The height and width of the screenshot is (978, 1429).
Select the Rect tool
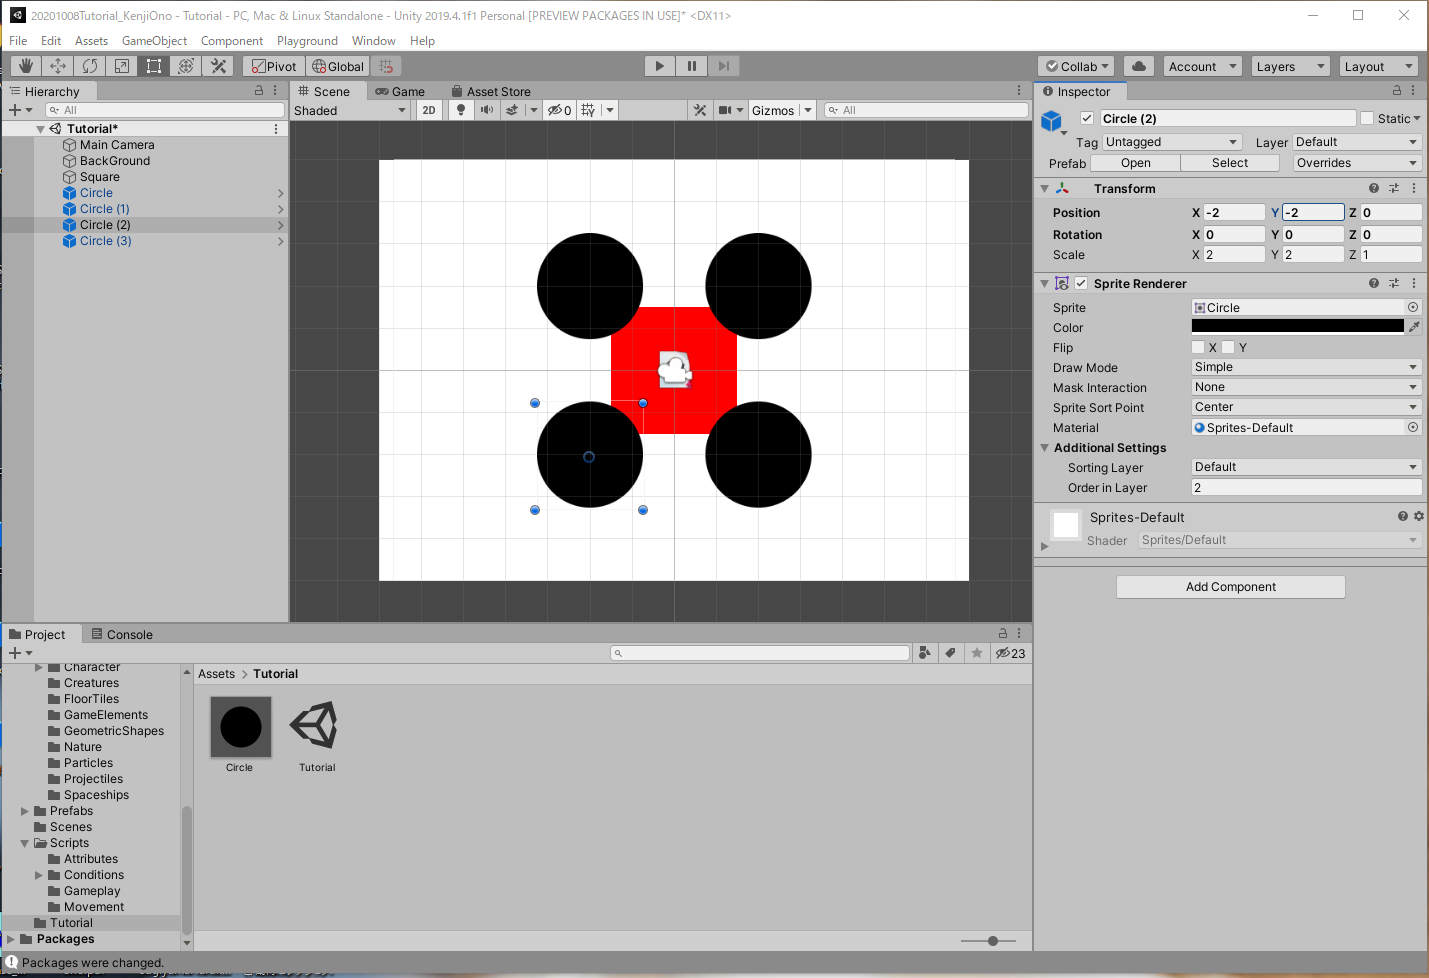[x=154, y=66]
